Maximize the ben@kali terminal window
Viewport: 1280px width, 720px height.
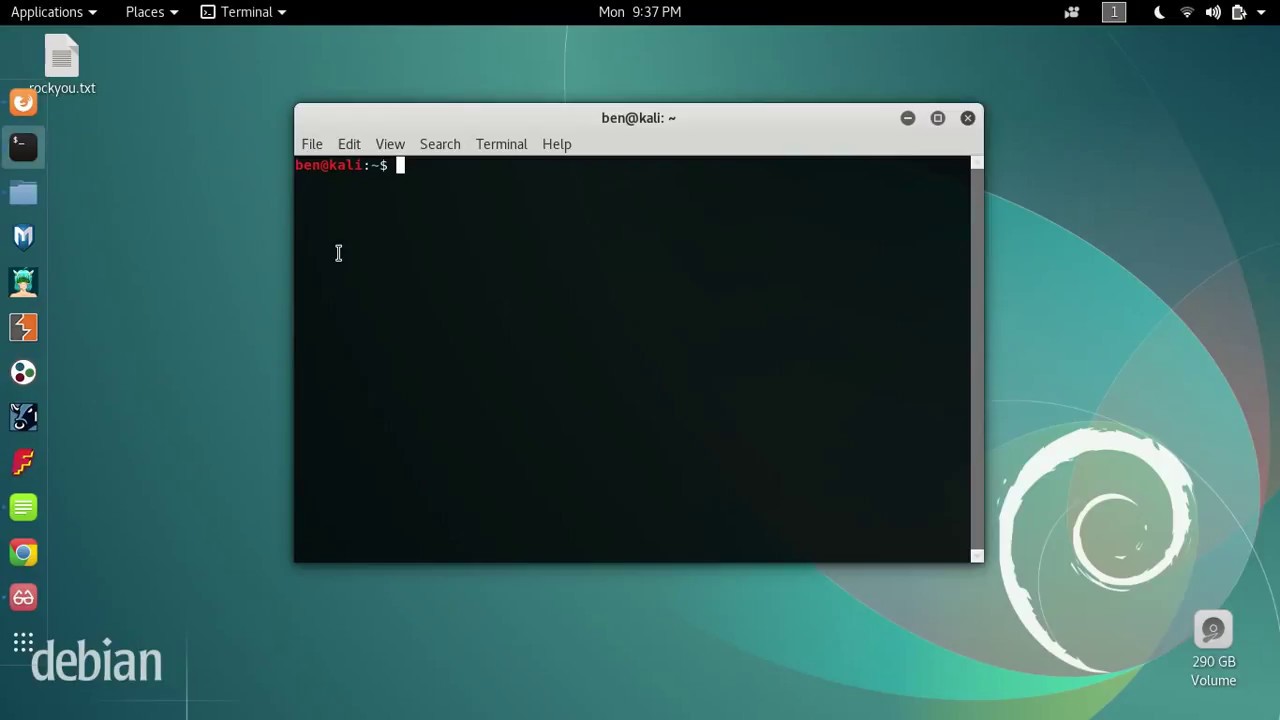tap(938, 118)
